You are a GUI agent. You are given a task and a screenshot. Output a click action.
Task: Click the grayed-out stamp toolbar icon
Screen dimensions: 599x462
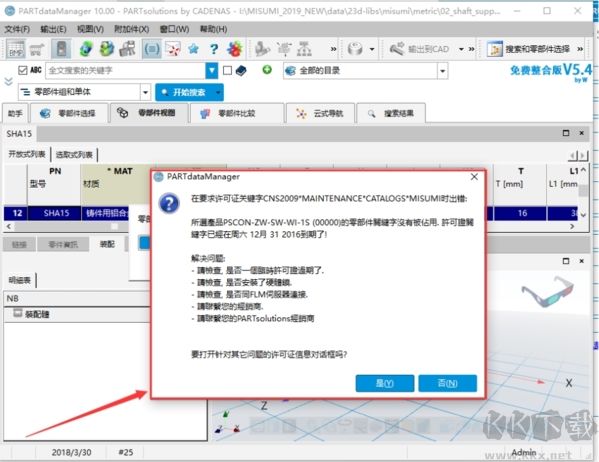[262, 49]
